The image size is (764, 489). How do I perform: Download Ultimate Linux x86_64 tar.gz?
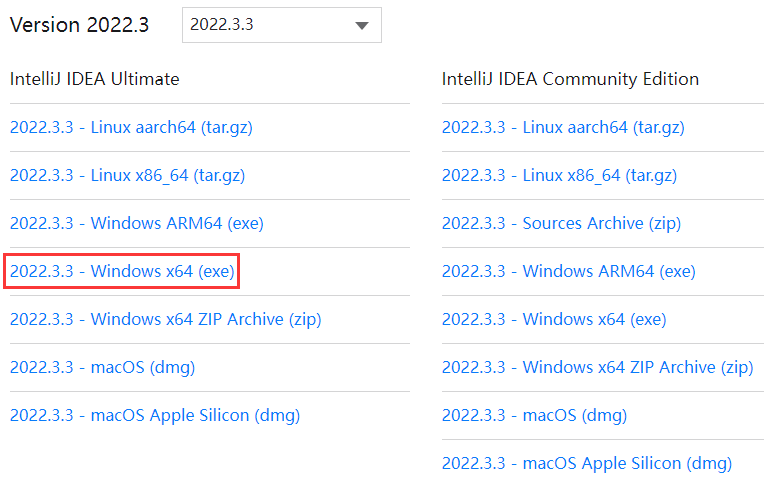pyautogui.click(x=127, y=176)
